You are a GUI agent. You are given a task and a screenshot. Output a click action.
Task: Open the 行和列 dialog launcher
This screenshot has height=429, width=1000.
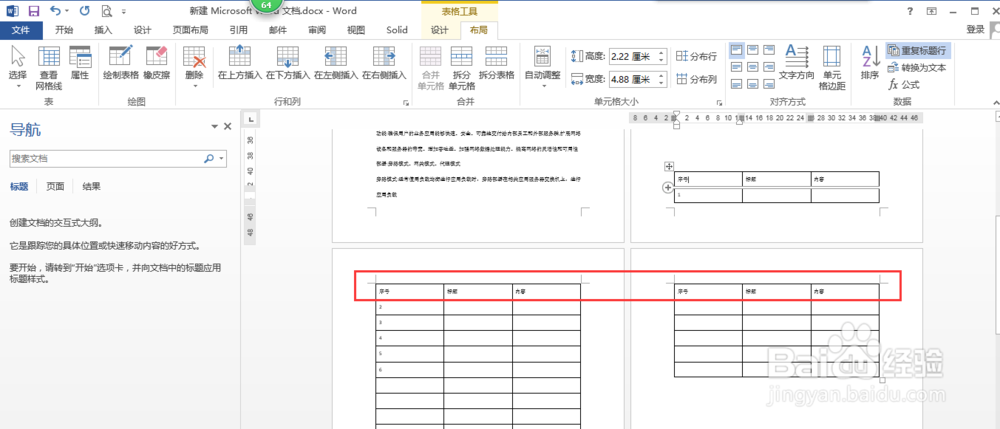(x=406, y=102)
